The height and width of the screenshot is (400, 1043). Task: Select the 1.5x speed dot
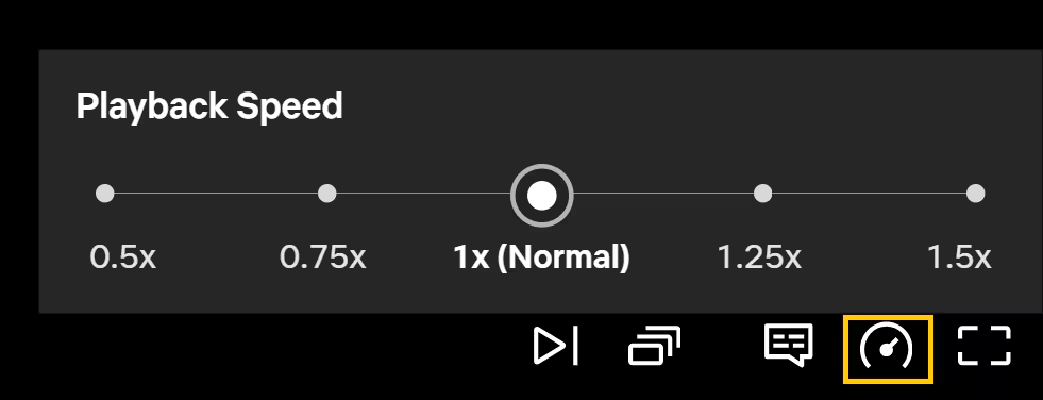click(975, 194)
